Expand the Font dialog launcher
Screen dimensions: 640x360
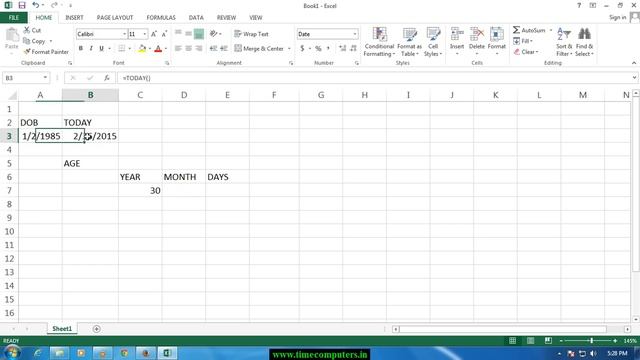pyautogui.click(x=167, y=63)
